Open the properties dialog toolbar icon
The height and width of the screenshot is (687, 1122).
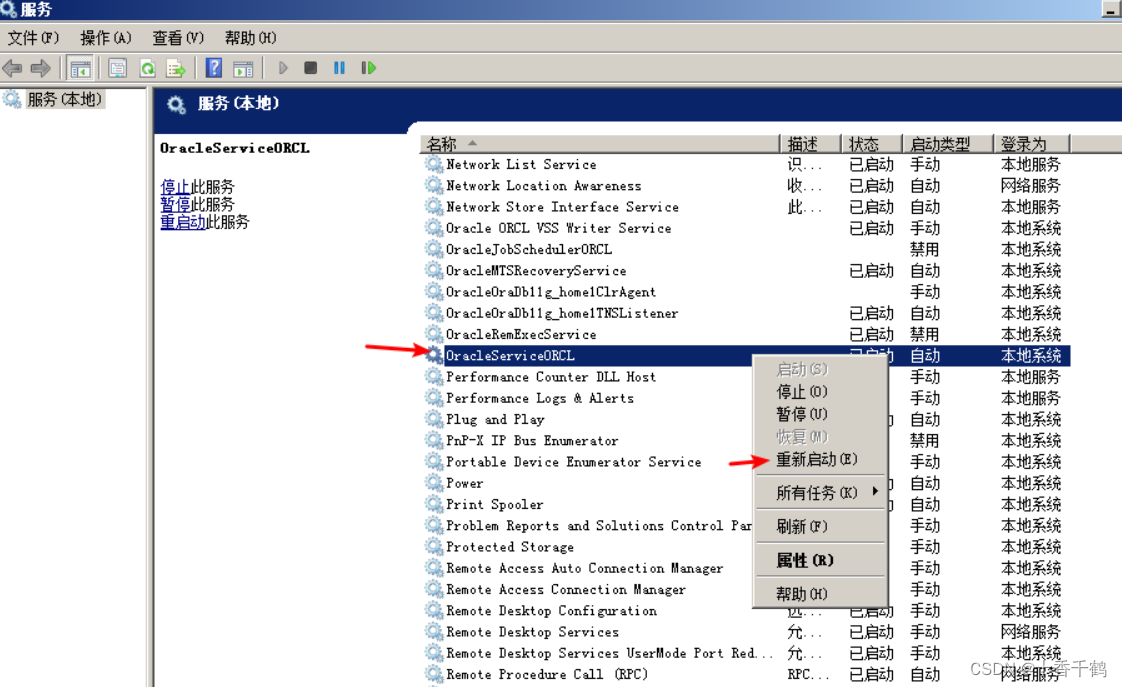pos(119,68)
